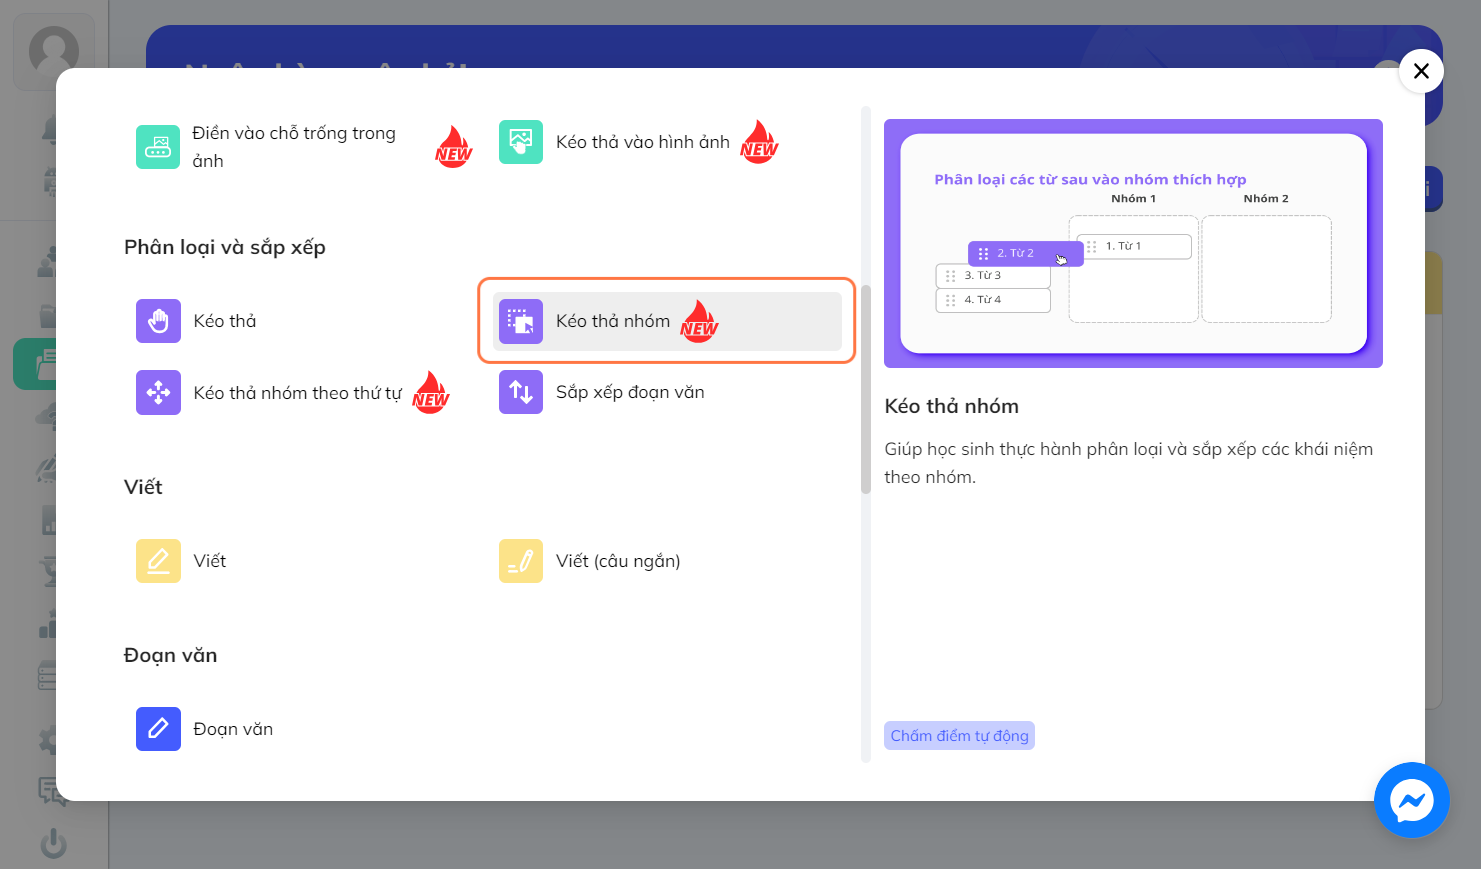Pick the Kéo thả nhóm theo thứ tự icon
Viewport: 1481px width, 869px height.
[158, 392]
